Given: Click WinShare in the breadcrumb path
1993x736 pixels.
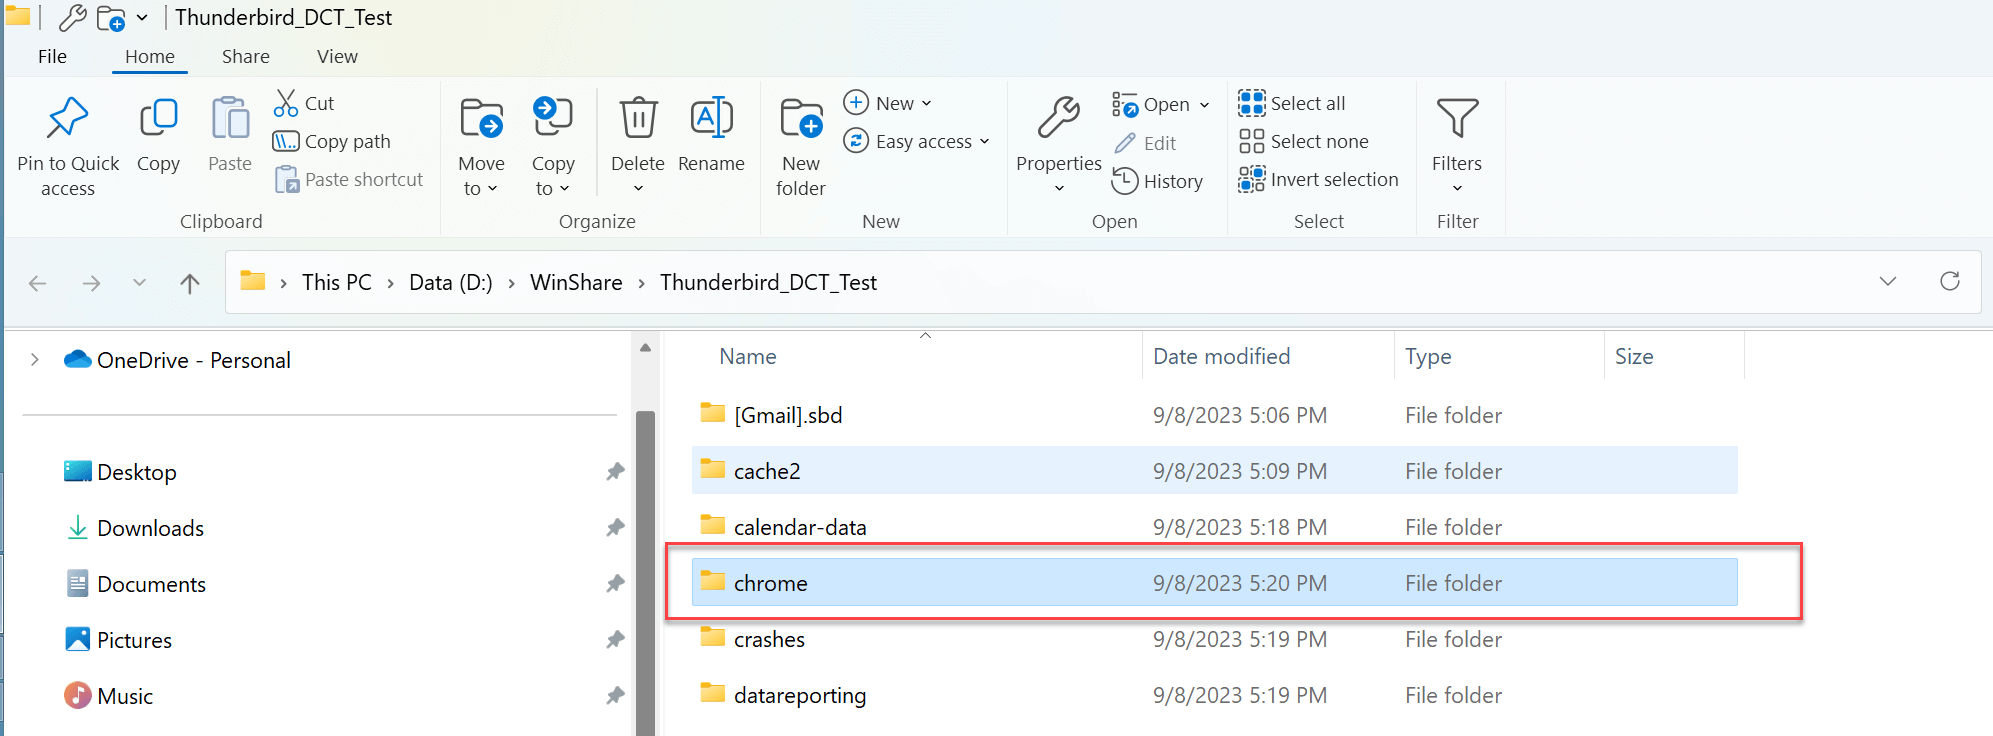Looking at the screenshot, I should (x=576, y=283).
